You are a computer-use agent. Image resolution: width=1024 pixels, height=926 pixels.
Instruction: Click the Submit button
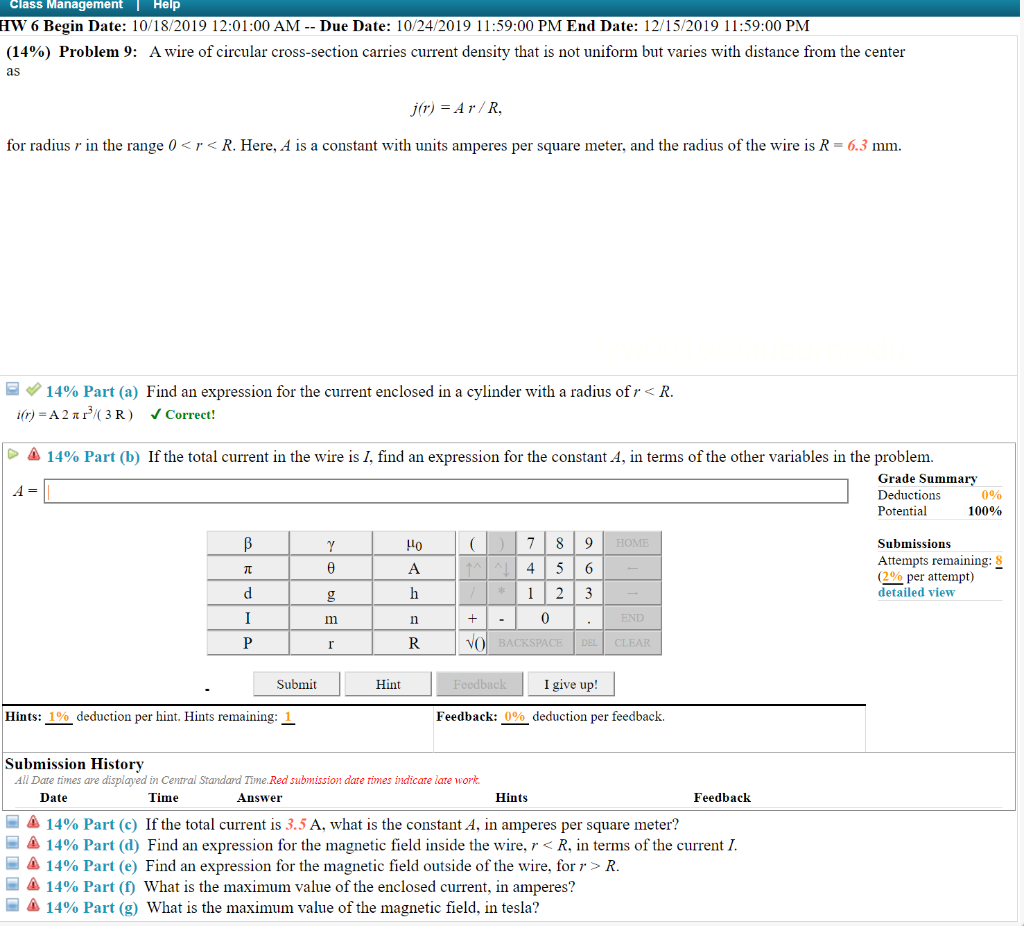(295, 683)
